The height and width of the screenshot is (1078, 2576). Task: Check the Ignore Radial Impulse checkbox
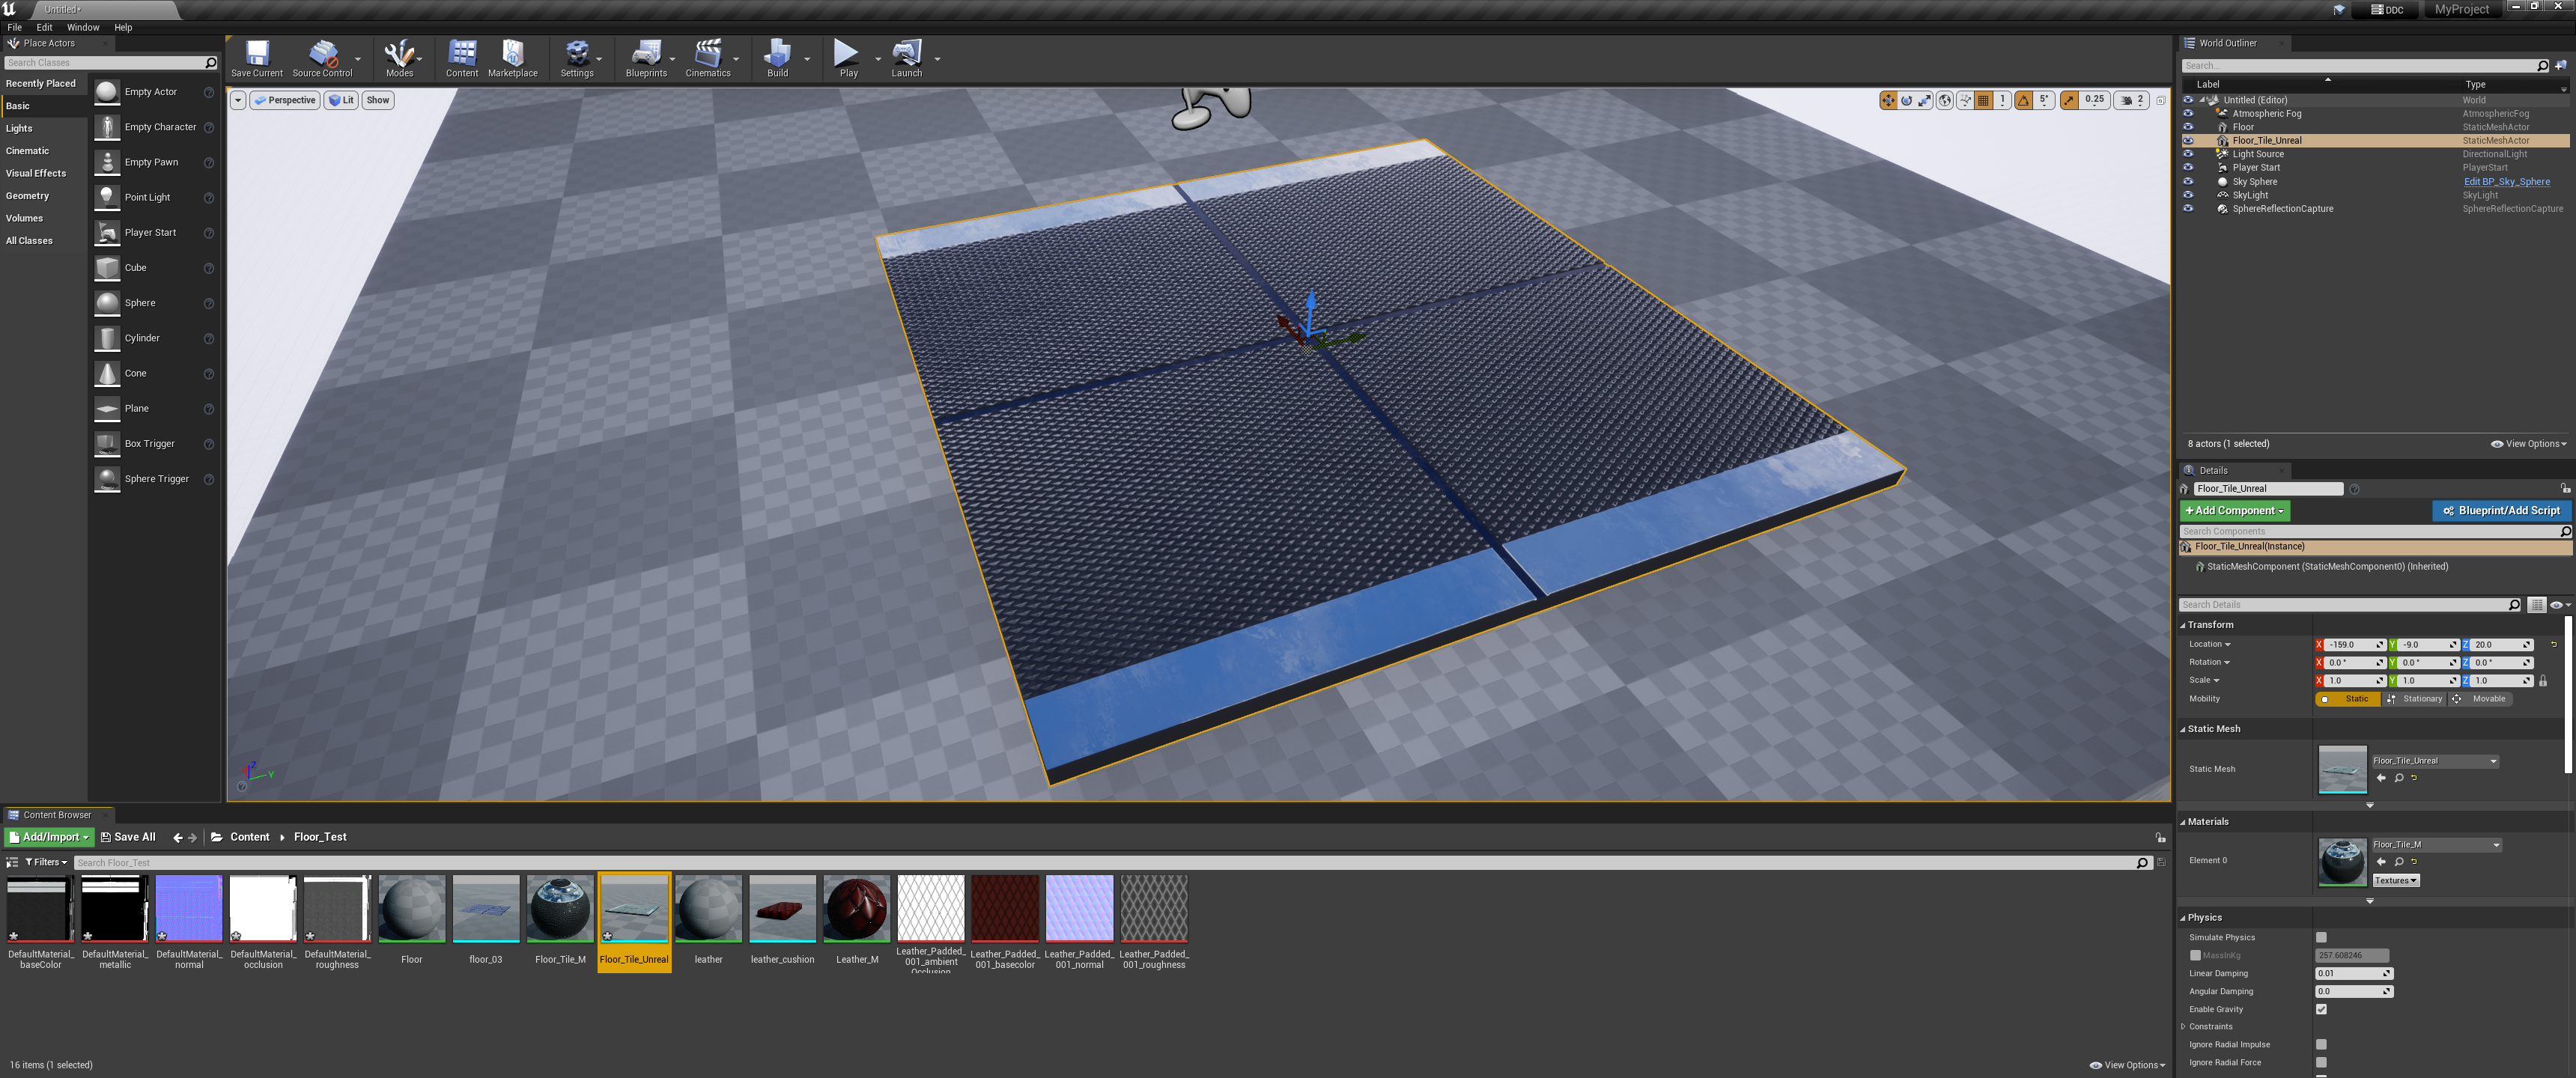tap(2321, 1045)
